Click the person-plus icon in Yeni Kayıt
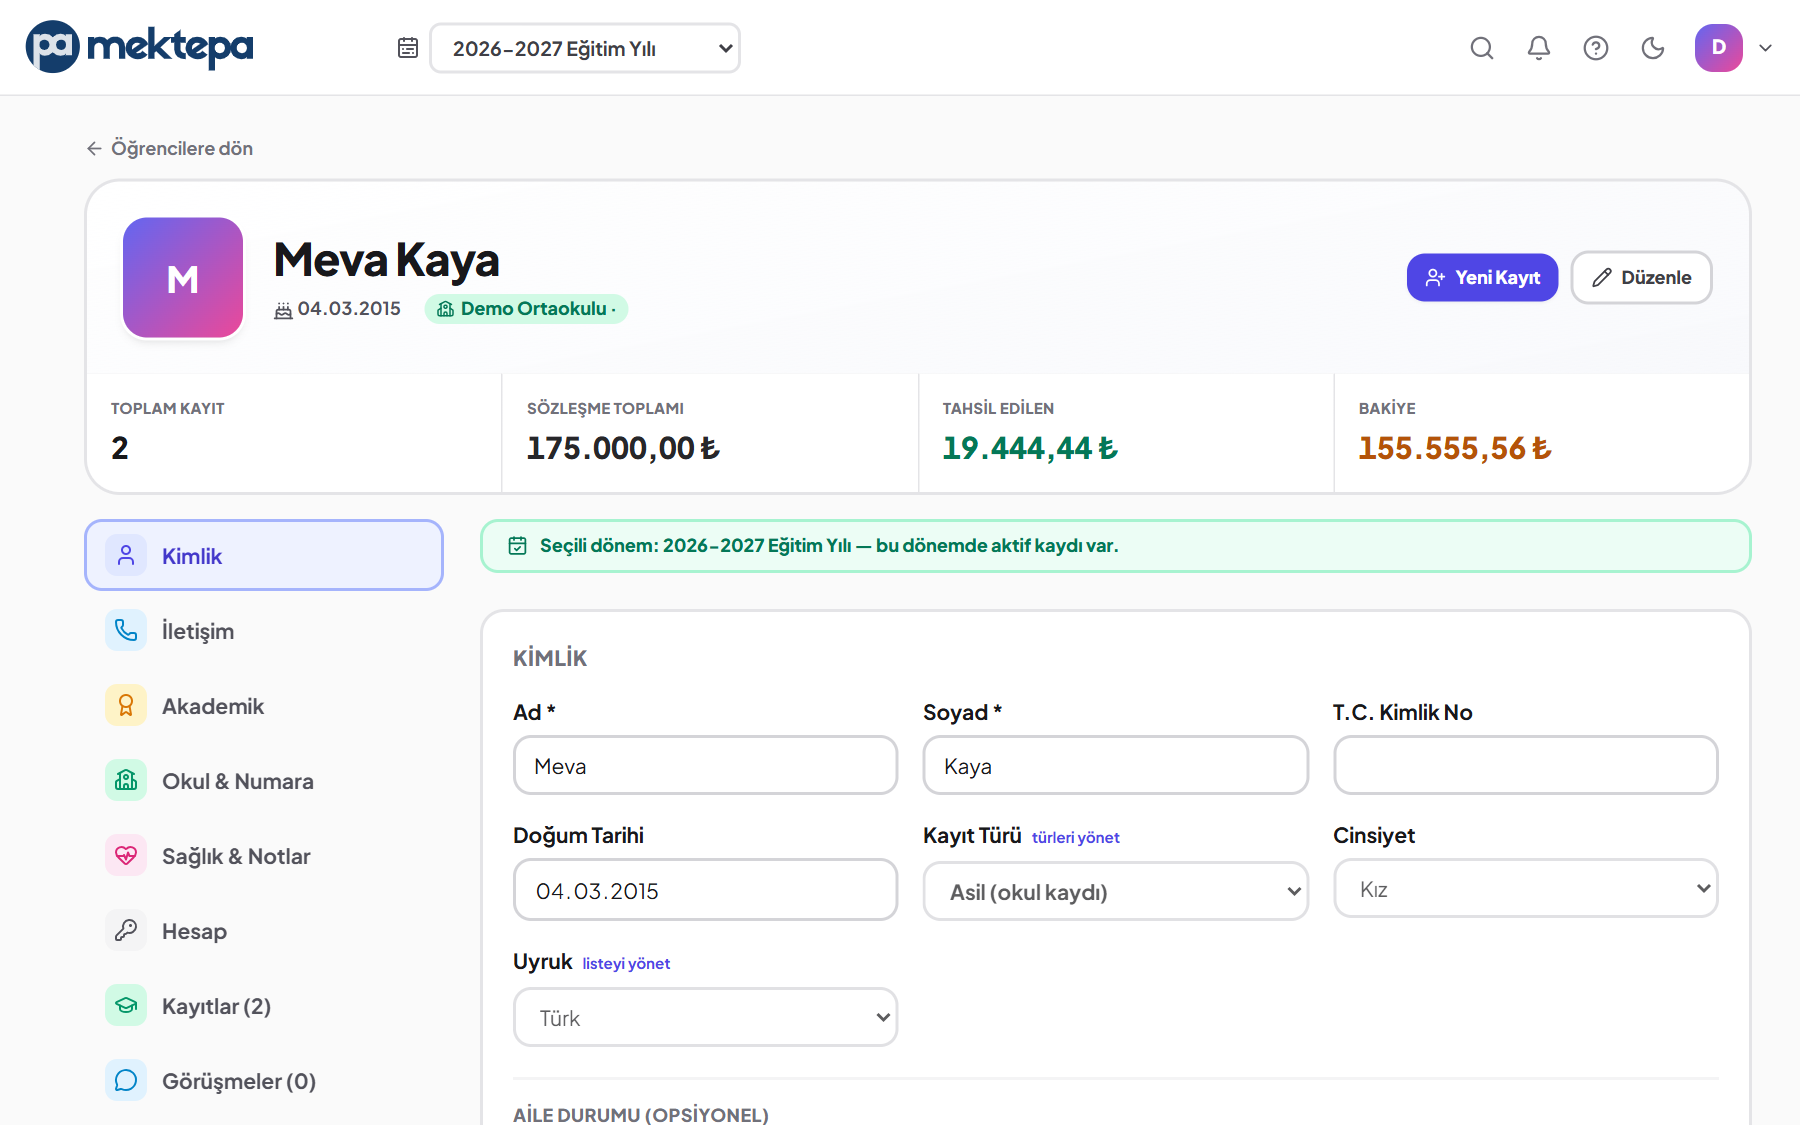Screen dimensions: 1800x1125 tap(1436, 278)
